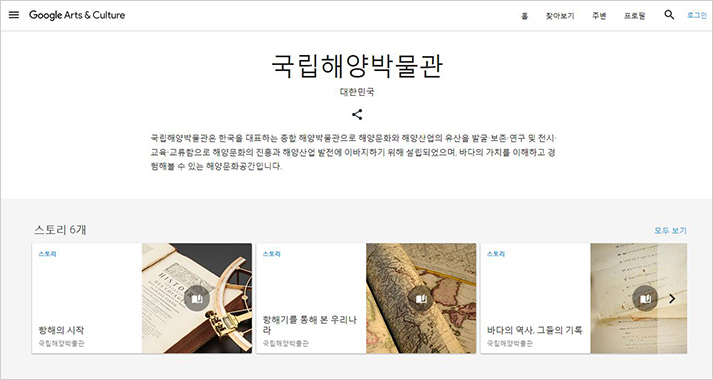Click the rolled antique map thumbnail
This screenshot has width=713, height=380.
(421, 298)
